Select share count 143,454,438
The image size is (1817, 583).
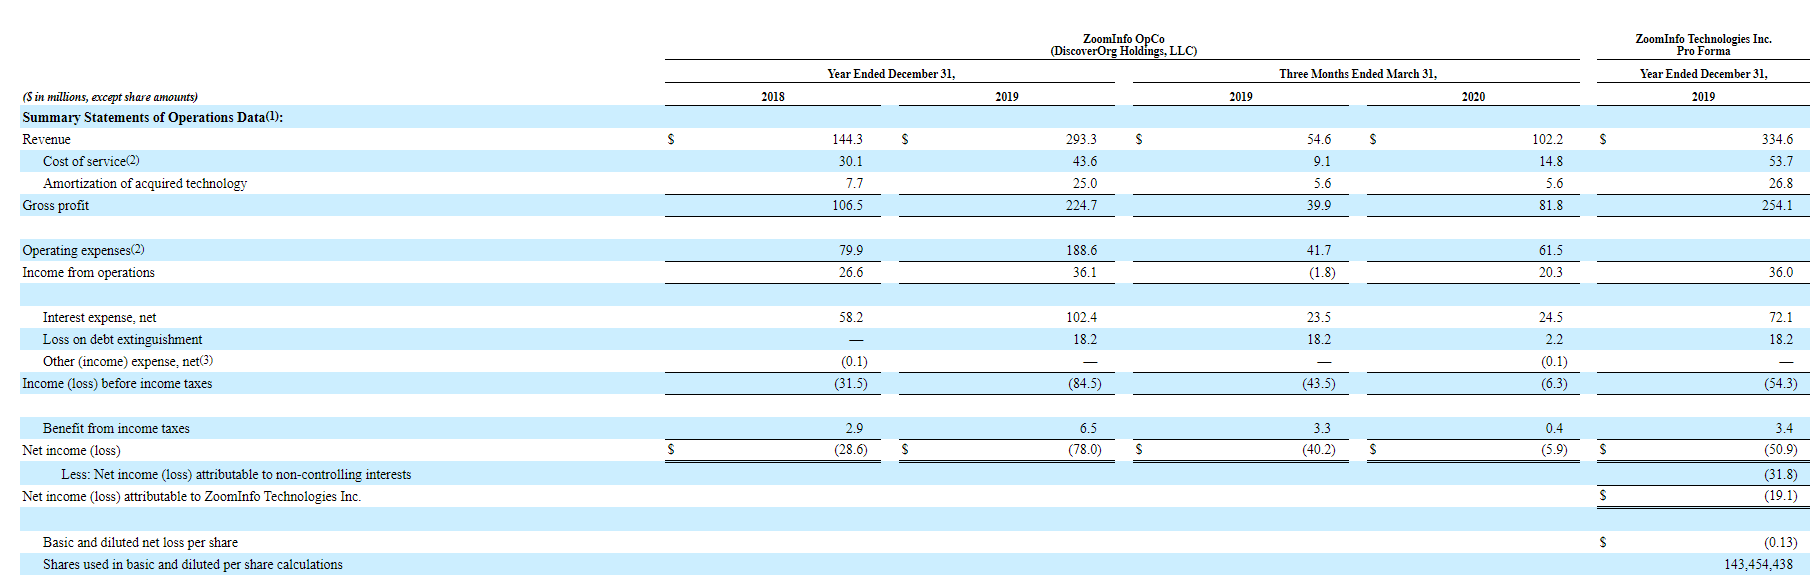click(x=1758, y=564)
